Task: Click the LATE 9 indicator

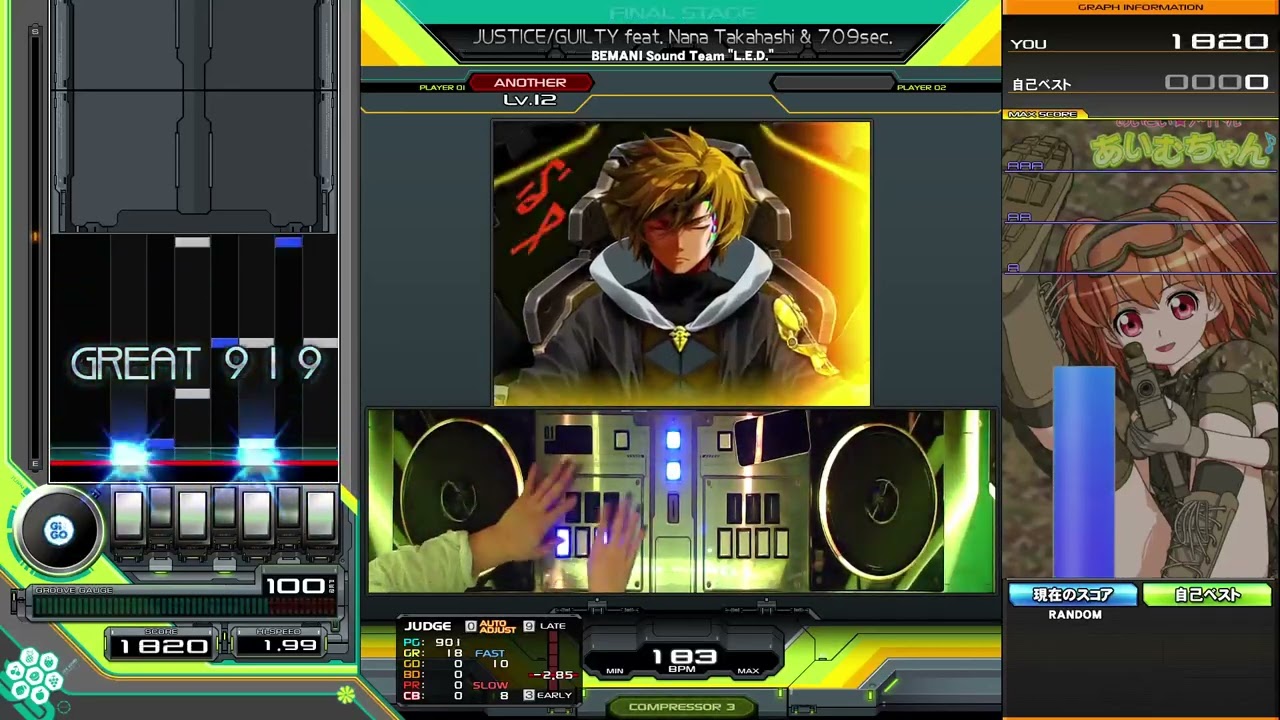Action: tap(545, 626)
